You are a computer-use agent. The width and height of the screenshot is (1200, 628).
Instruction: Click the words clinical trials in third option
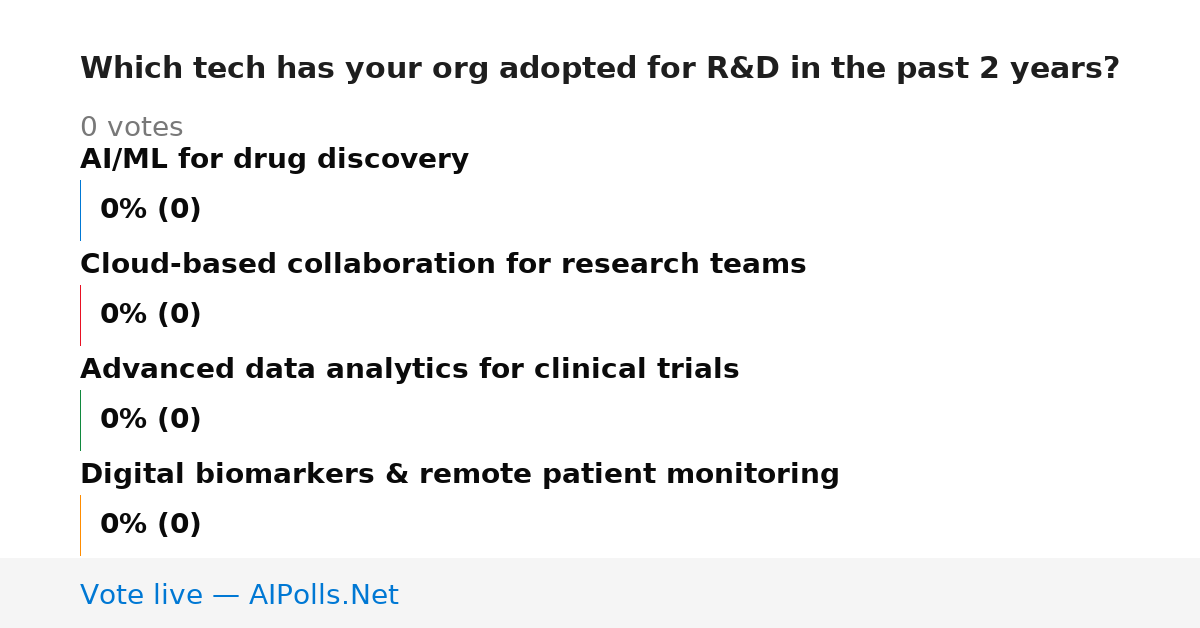pos(636,370)
